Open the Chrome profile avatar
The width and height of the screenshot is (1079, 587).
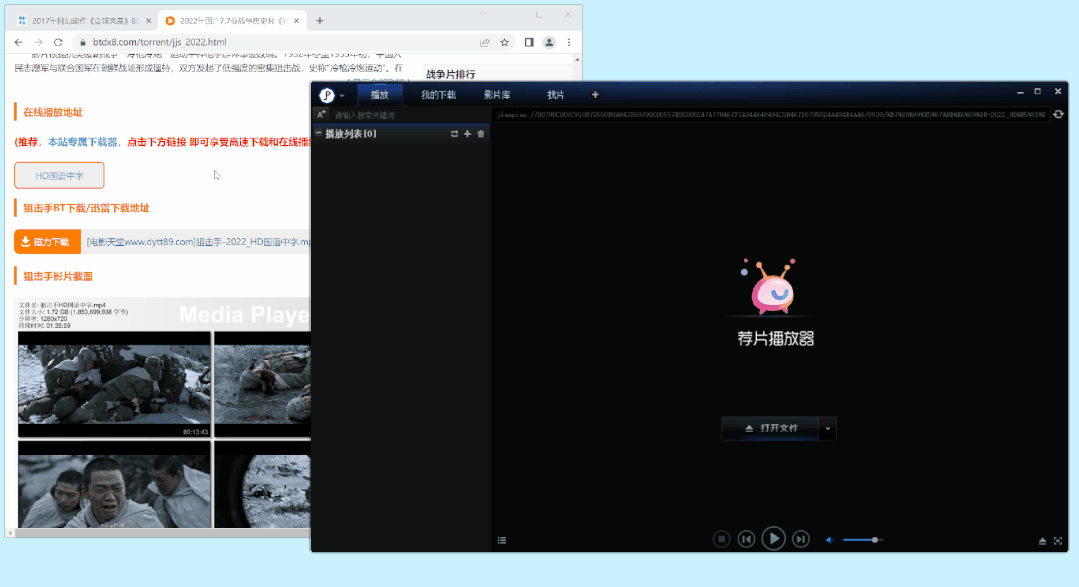tap(549, 42)
